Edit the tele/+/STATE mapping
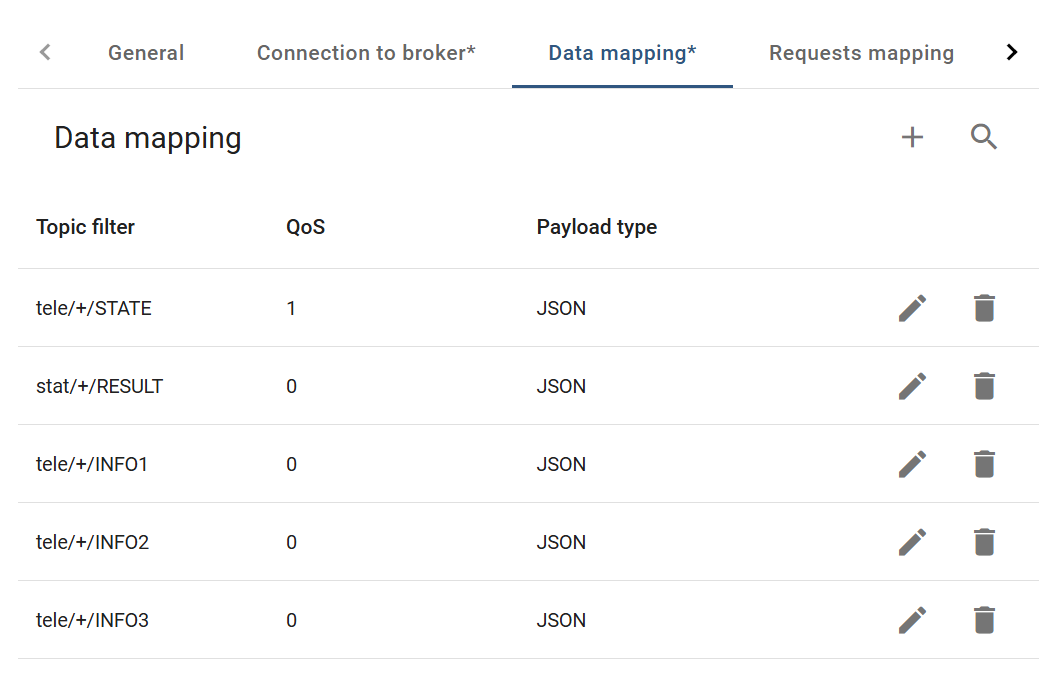Screen dimensions: 1053x688 click(x=912, y=308)
